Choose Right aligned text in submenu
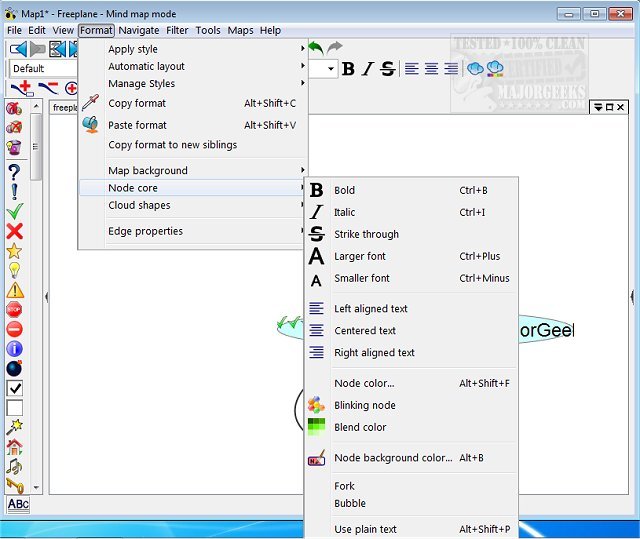The height and width of the screenshot is (539, 640). 411,353
